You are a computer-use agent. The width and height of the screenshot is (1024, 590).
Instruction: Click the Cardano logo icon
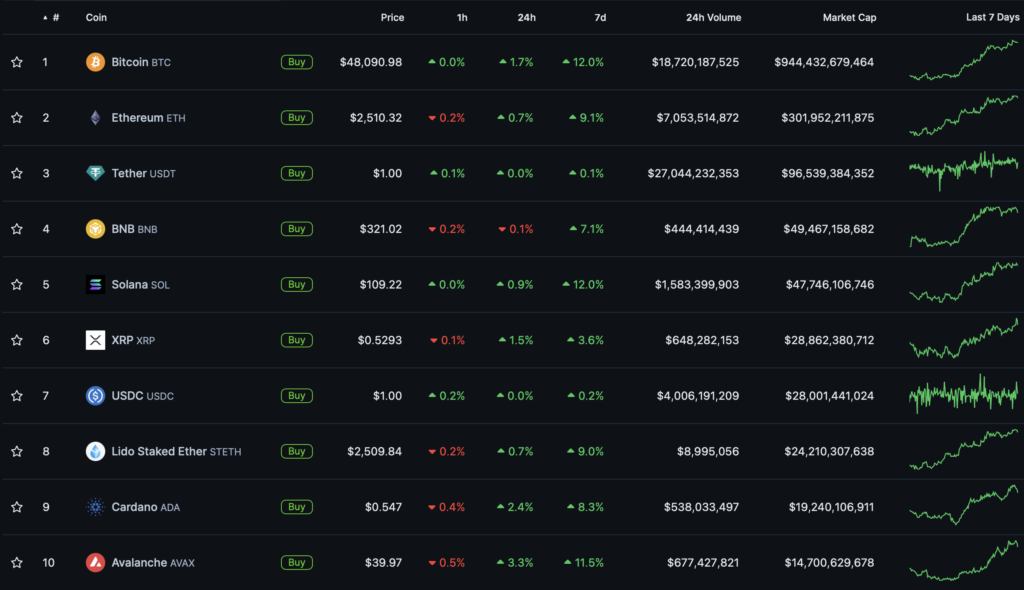point(95,507)
